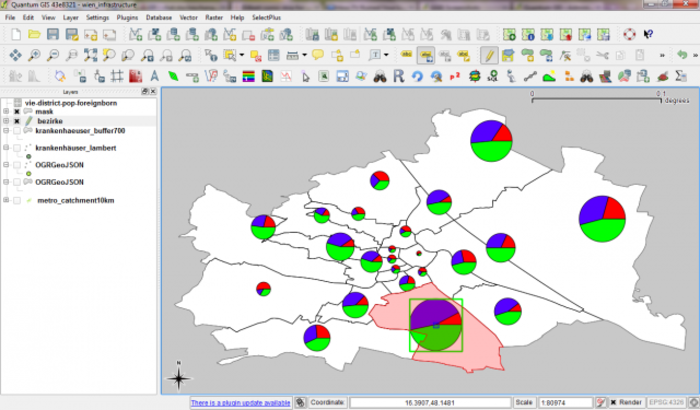The image size is (700, 410).
Task: Click the Coordinate input field
Action: [430, 403]
